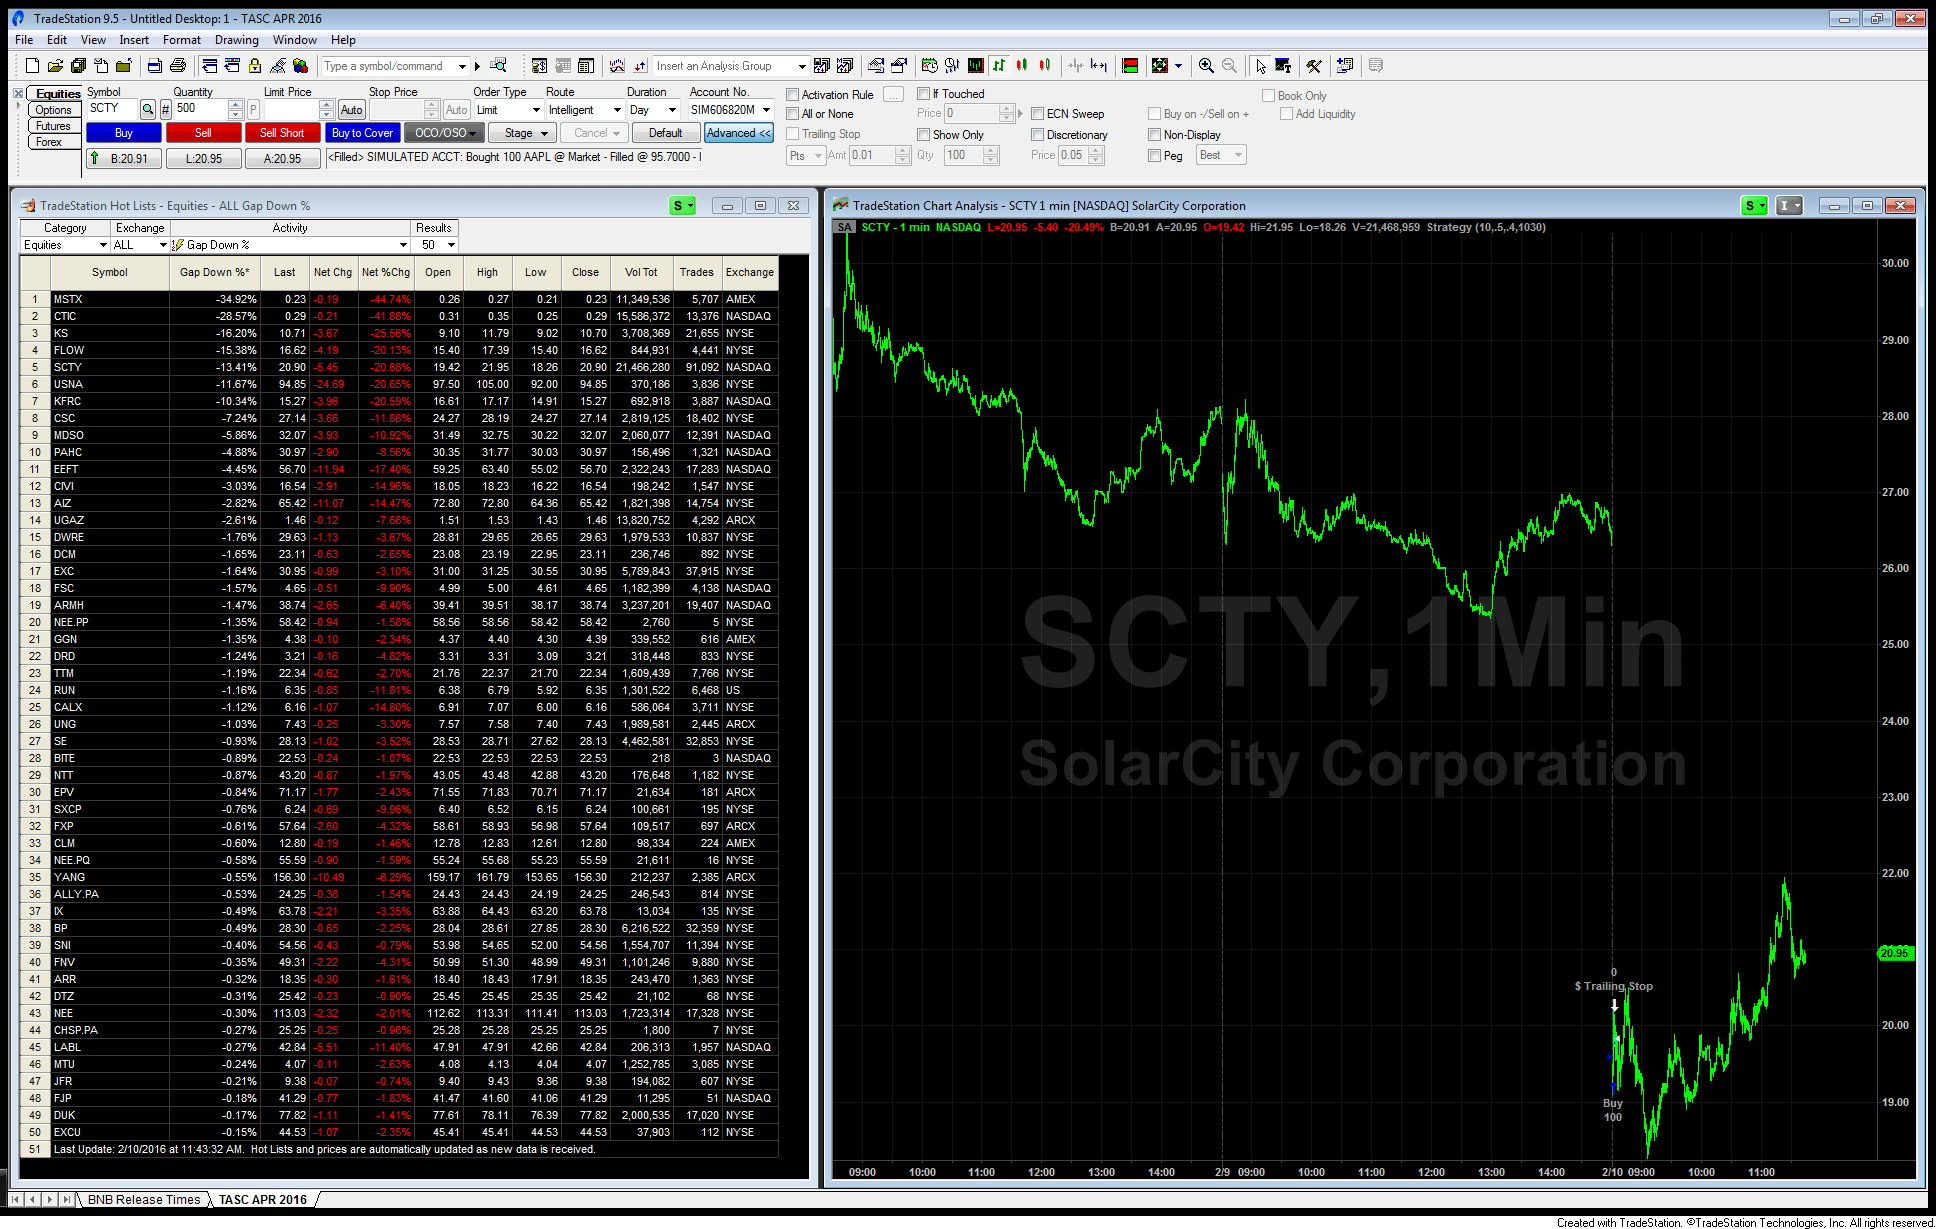Open the Results 50 dropdown
Image resolution: width=1936 pixels, height=1229 pixels.
click(451, 245)
